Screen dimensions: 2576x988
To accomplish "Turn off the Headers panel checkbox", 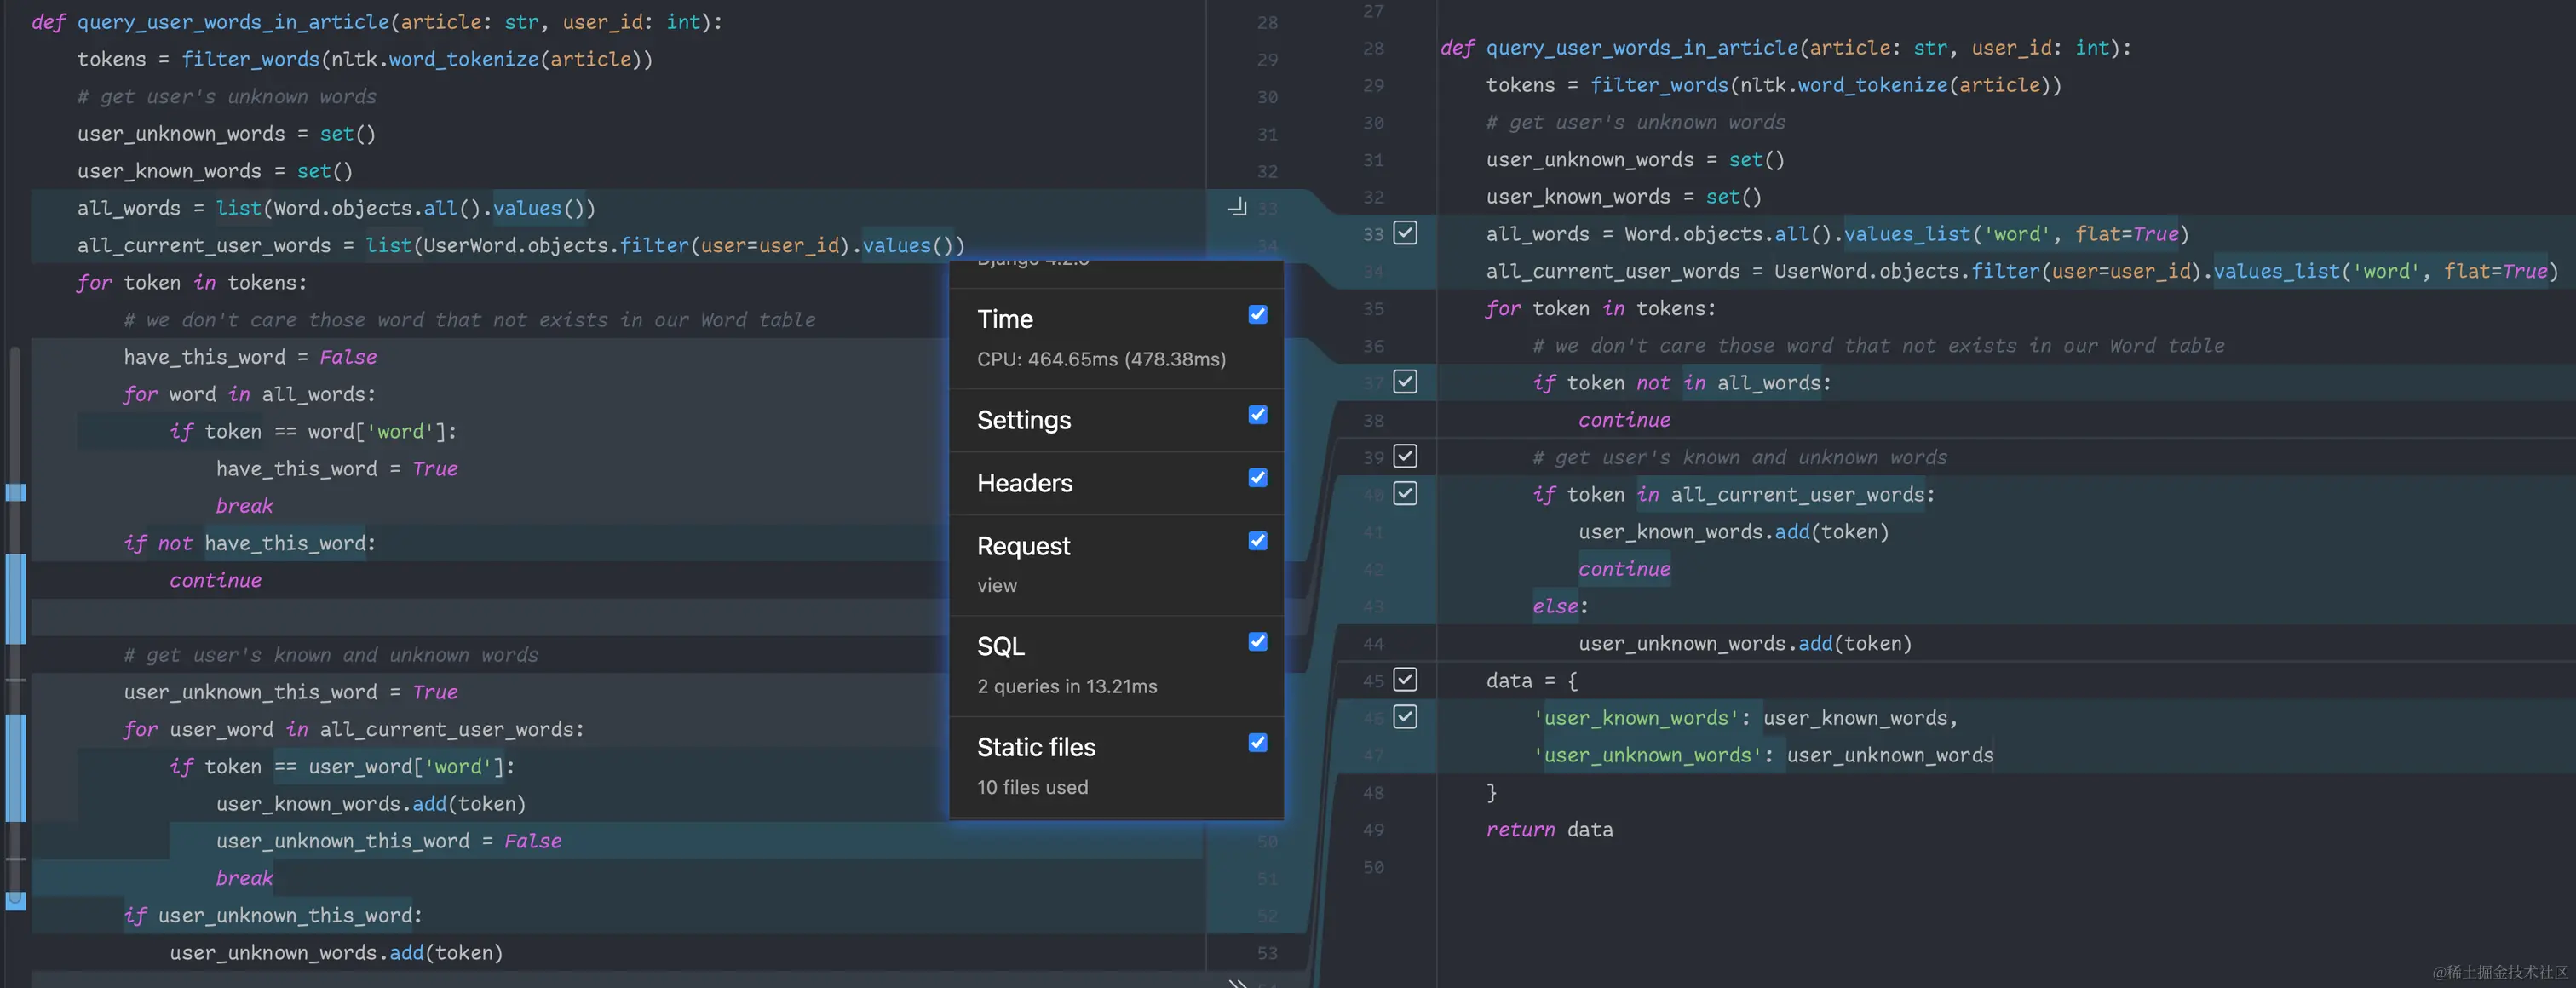I will (1258, 478).
